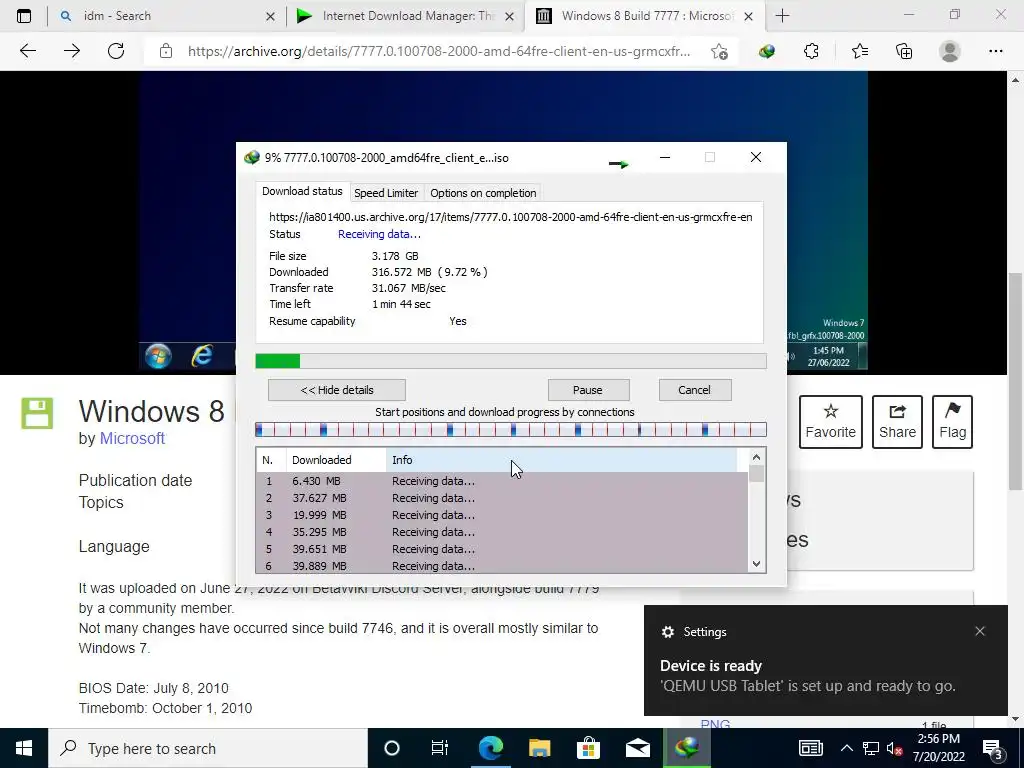The image size is (1024, 768).
Task: Select connection 1 with 6.430 MB
Action: pos(502,481)
